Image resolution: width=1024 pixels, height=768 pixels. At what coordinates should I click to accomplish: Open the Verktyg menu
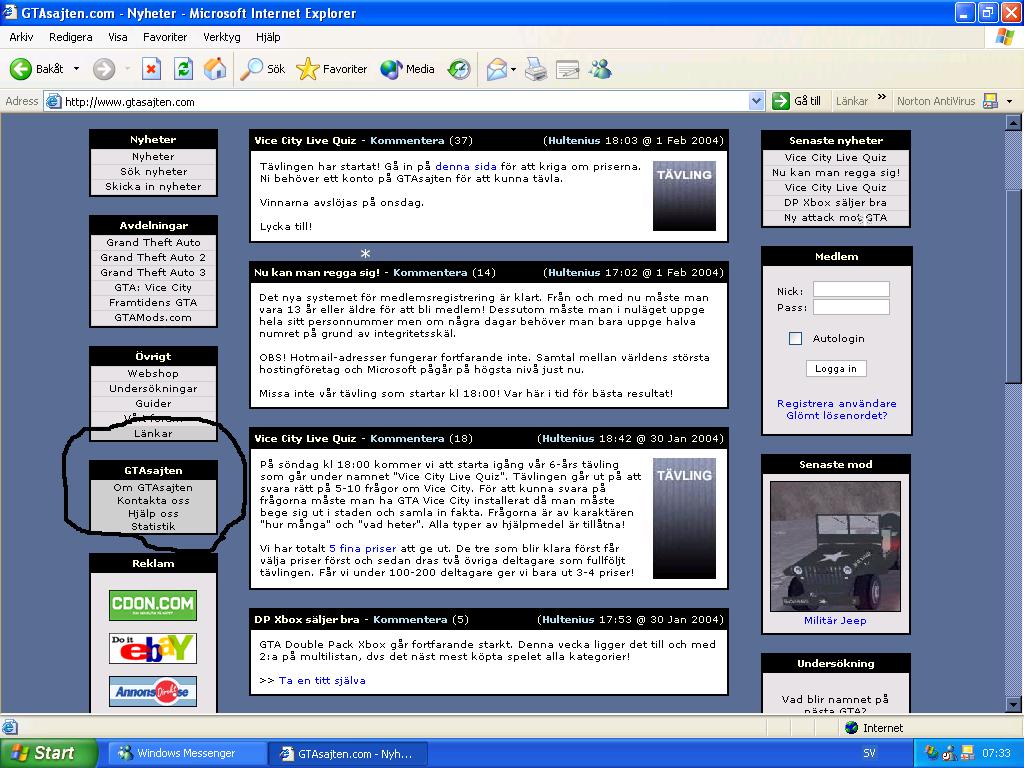(x=221, y=37)
